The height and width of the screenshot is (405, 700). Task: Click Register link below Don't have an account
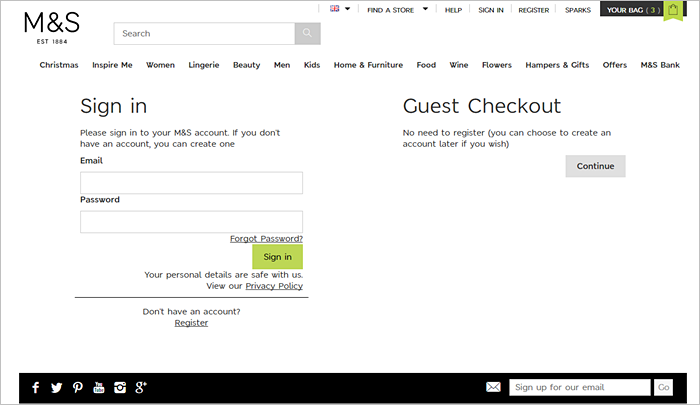pyautogui.click(x=191, y=323)
